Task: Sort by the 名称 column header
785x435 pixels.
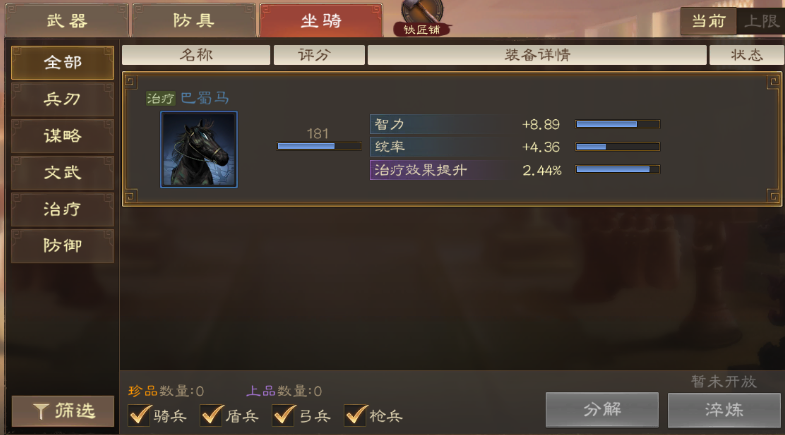Action: click(x=196, y=55)
